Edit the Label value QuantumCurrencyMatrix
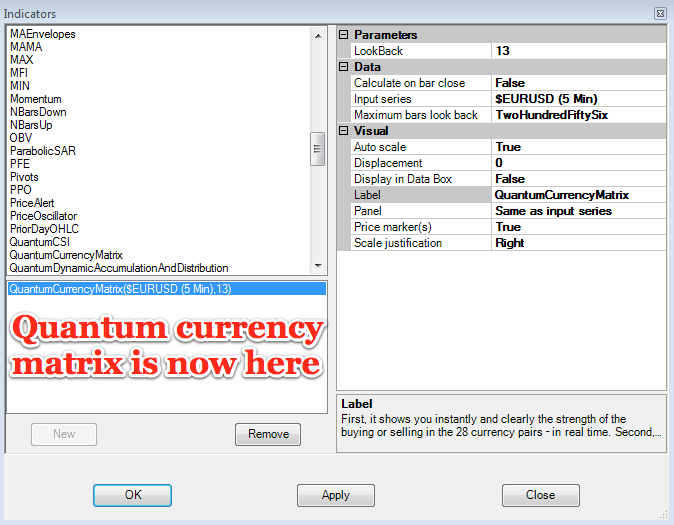 579,195
